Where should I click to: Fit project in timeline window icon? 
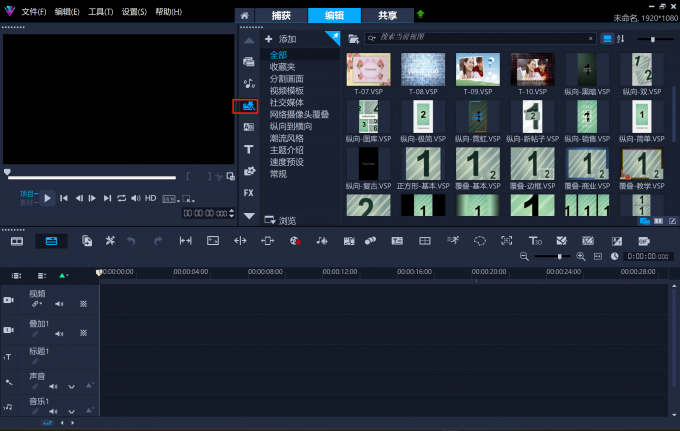[x=598, y=257]
